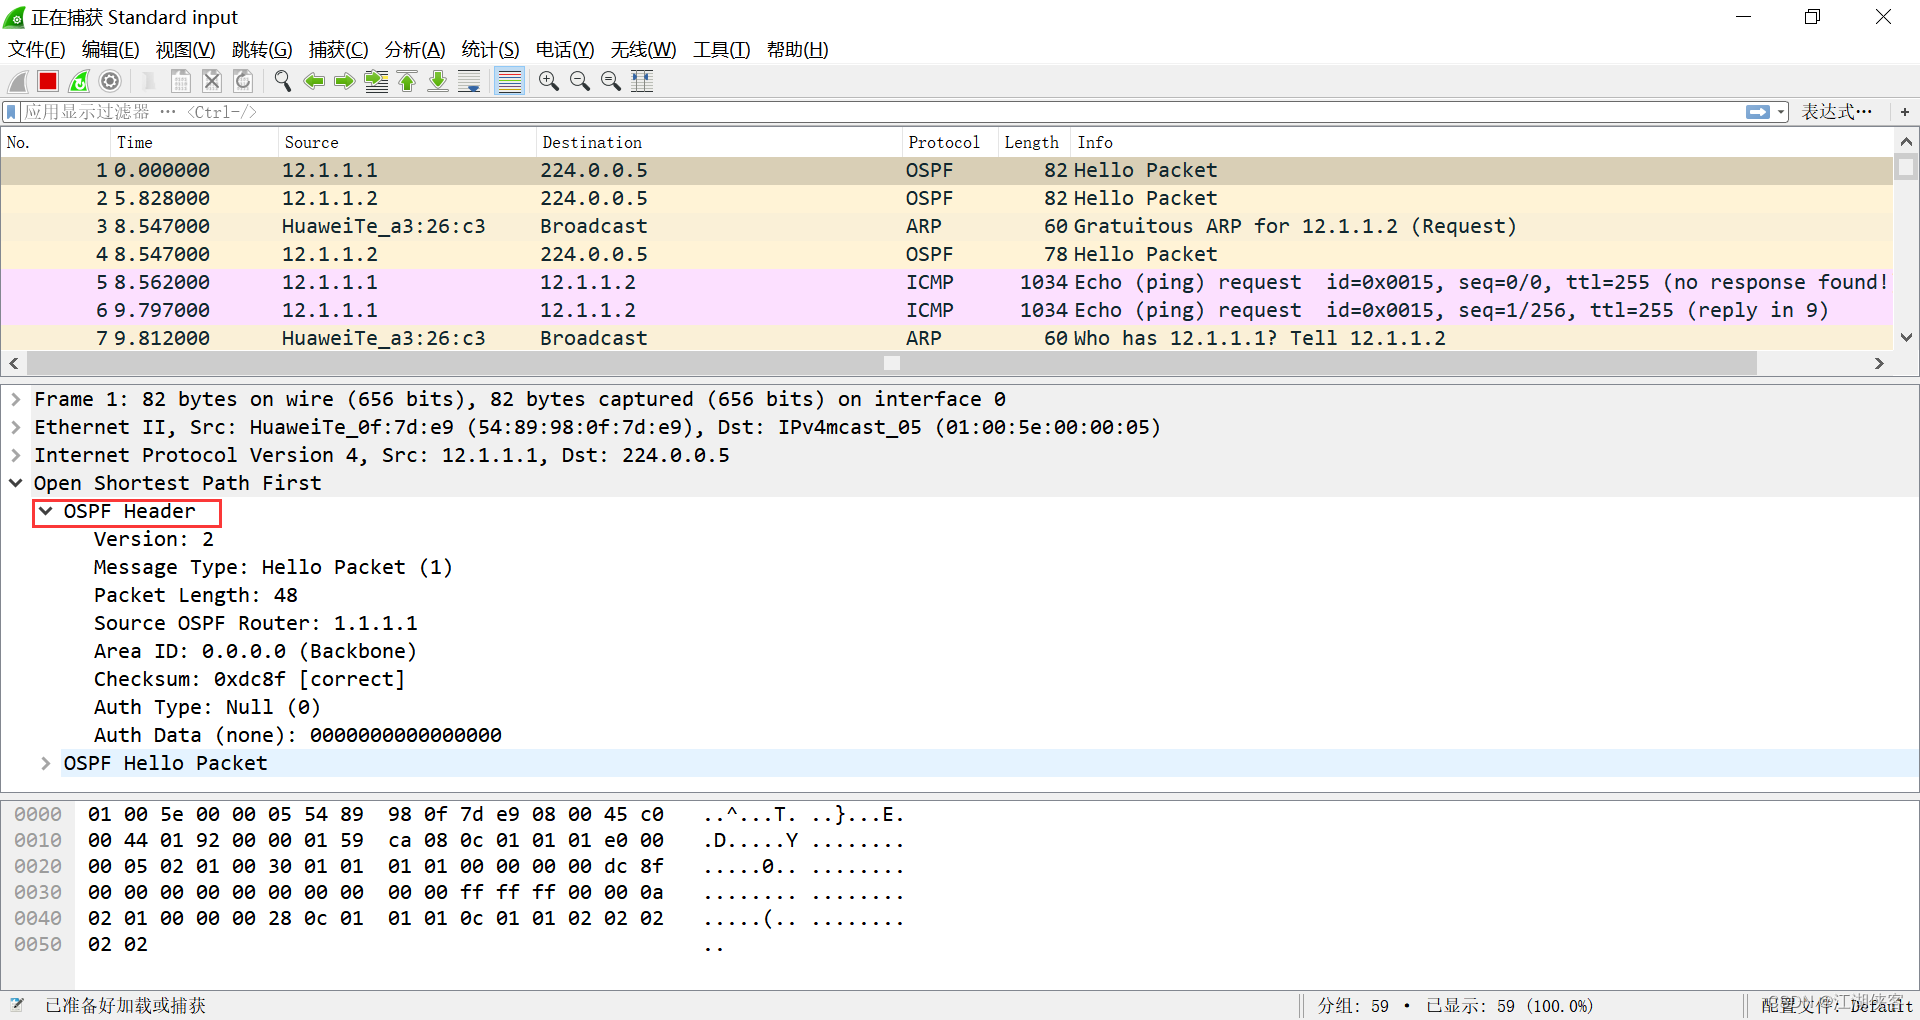
Task: Click expert info status bar icon
Action: coord(17,1005)
